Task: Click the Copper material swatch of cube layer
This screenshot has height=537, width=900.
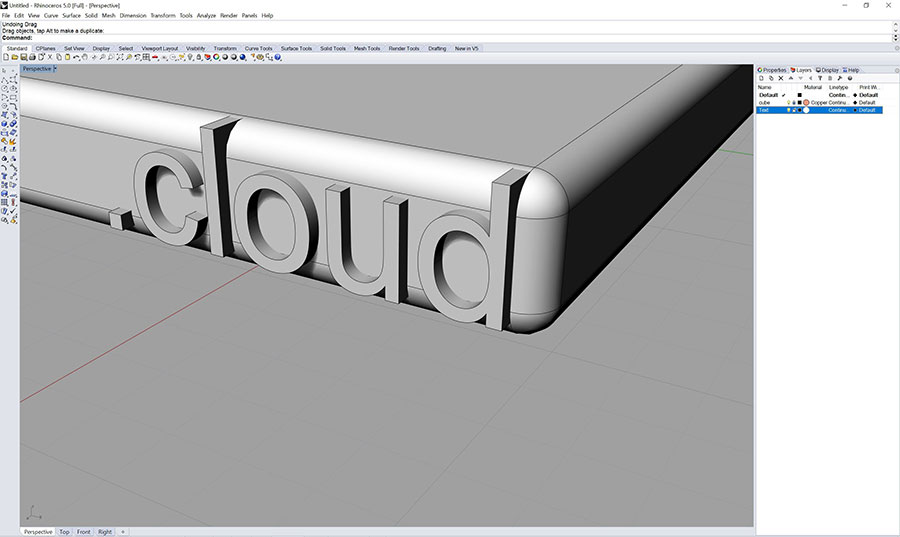Action: coord(806,103)
